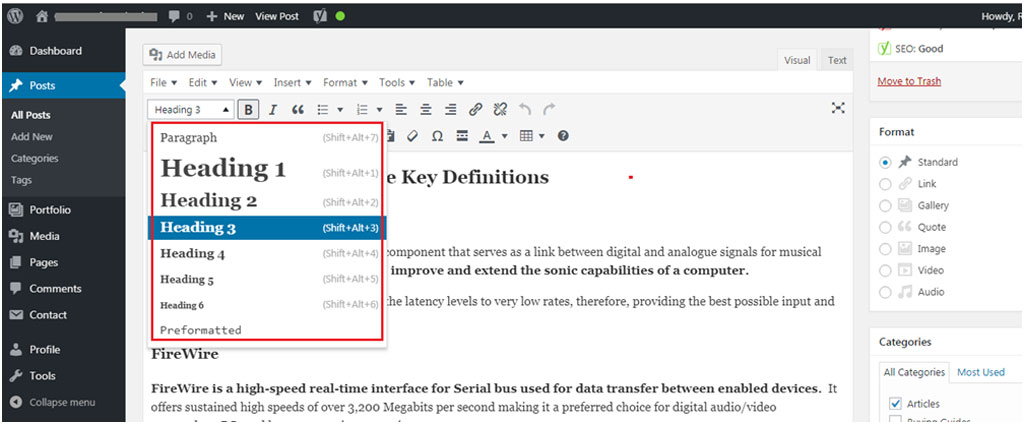Screen dimensions: 1024x424
Task: Expand the bulleted list style arrow
Action: tap(340, 110)
